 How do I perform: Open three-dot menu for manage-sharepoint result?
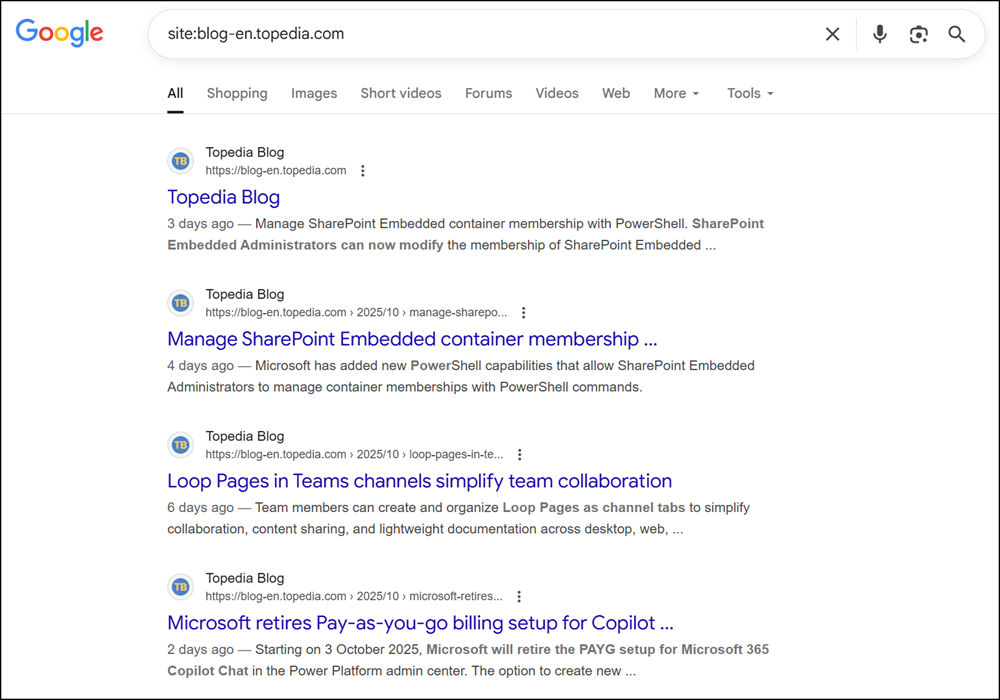[x=523, y=313]
